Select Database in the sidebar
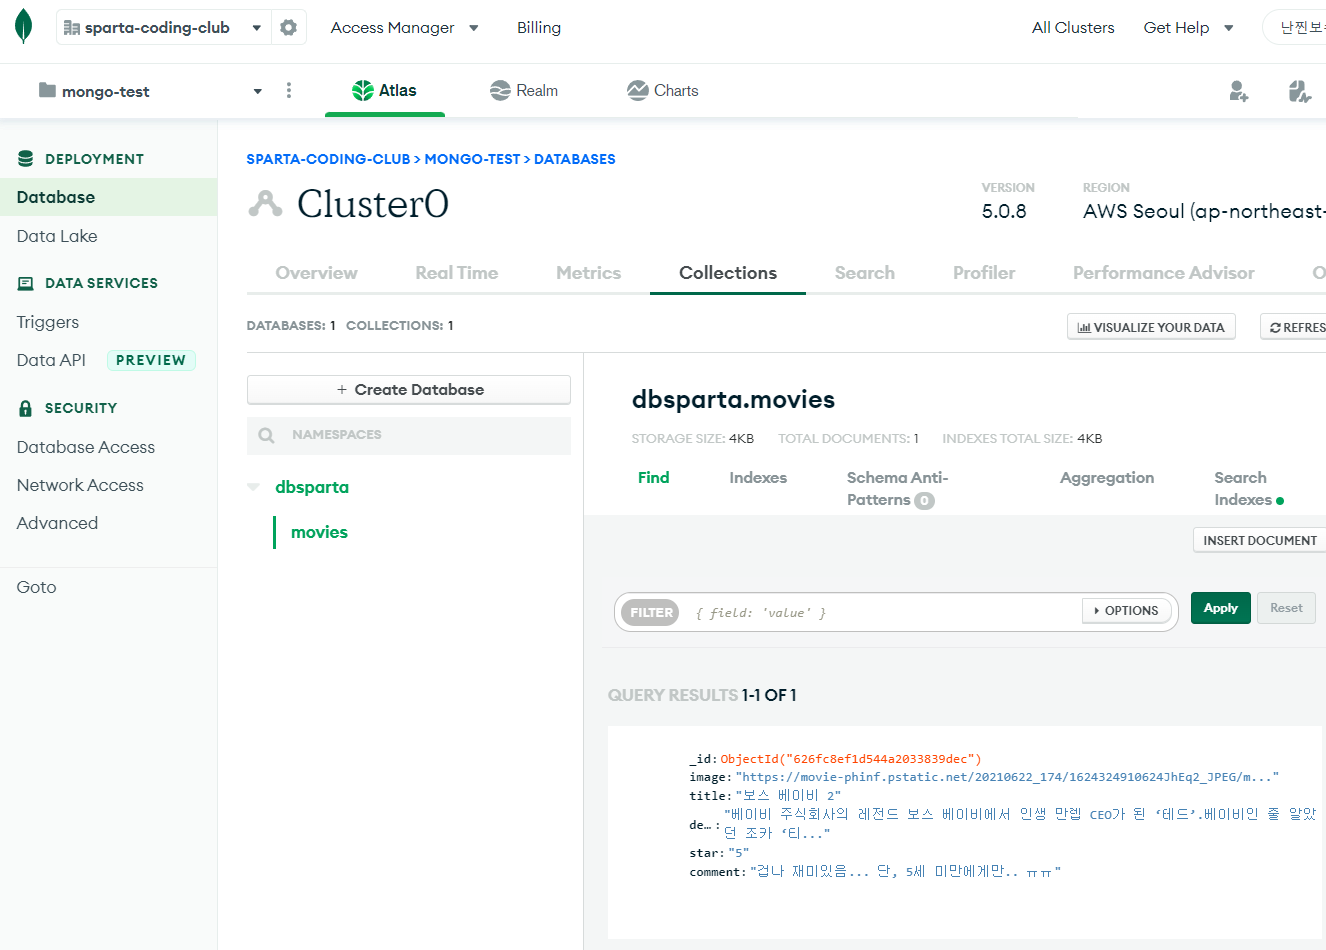 point(108,197)
